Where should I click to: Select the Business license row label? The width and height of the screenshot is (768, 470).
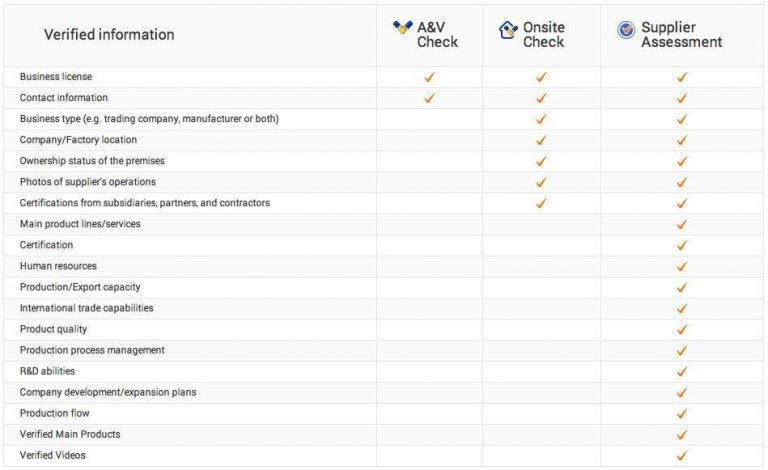pyautogui.click(x=56, y=77)
